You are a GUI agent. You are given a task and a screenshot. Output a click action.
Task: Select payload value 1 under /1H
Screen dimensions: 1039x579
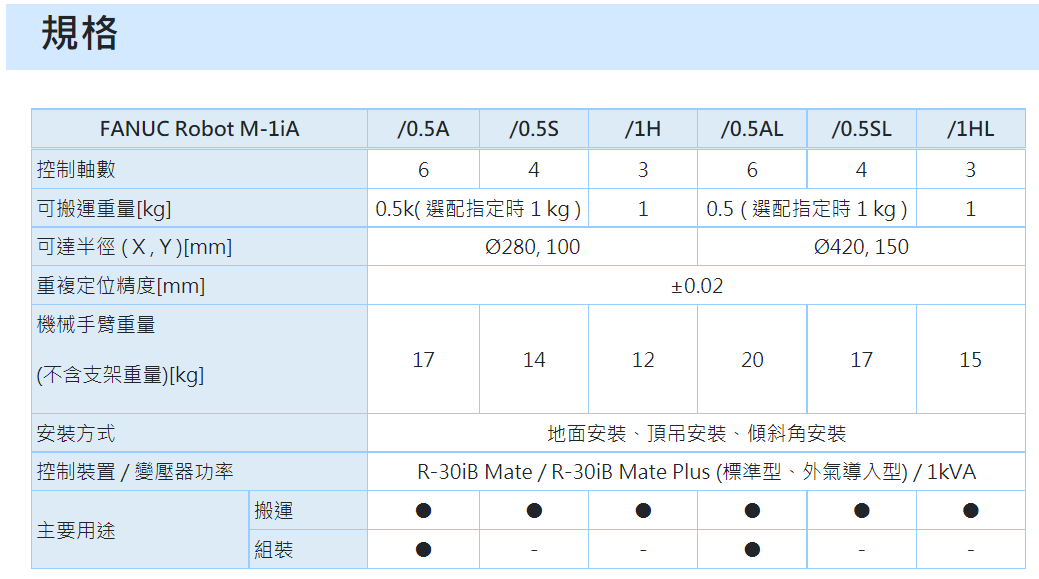(643, 209)
